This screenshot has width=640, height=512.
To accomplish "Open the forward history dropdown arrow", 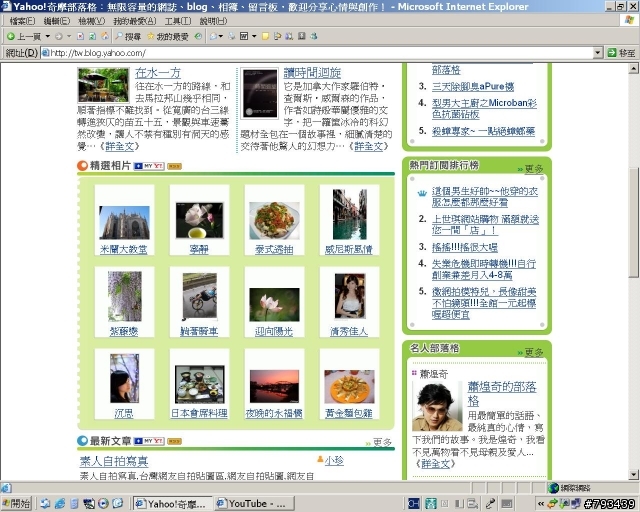I will click(x=69, y=36).
